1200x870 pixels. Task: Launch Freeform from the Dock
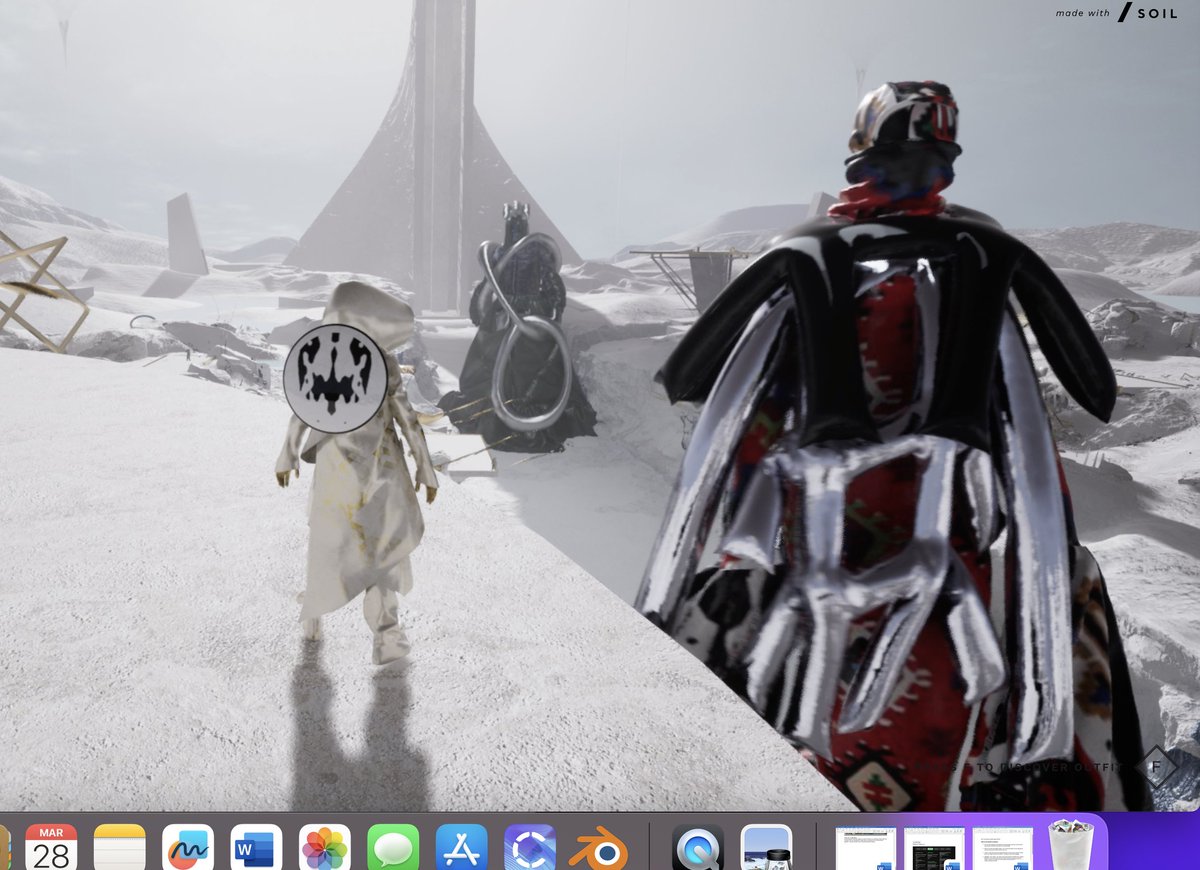188,848
